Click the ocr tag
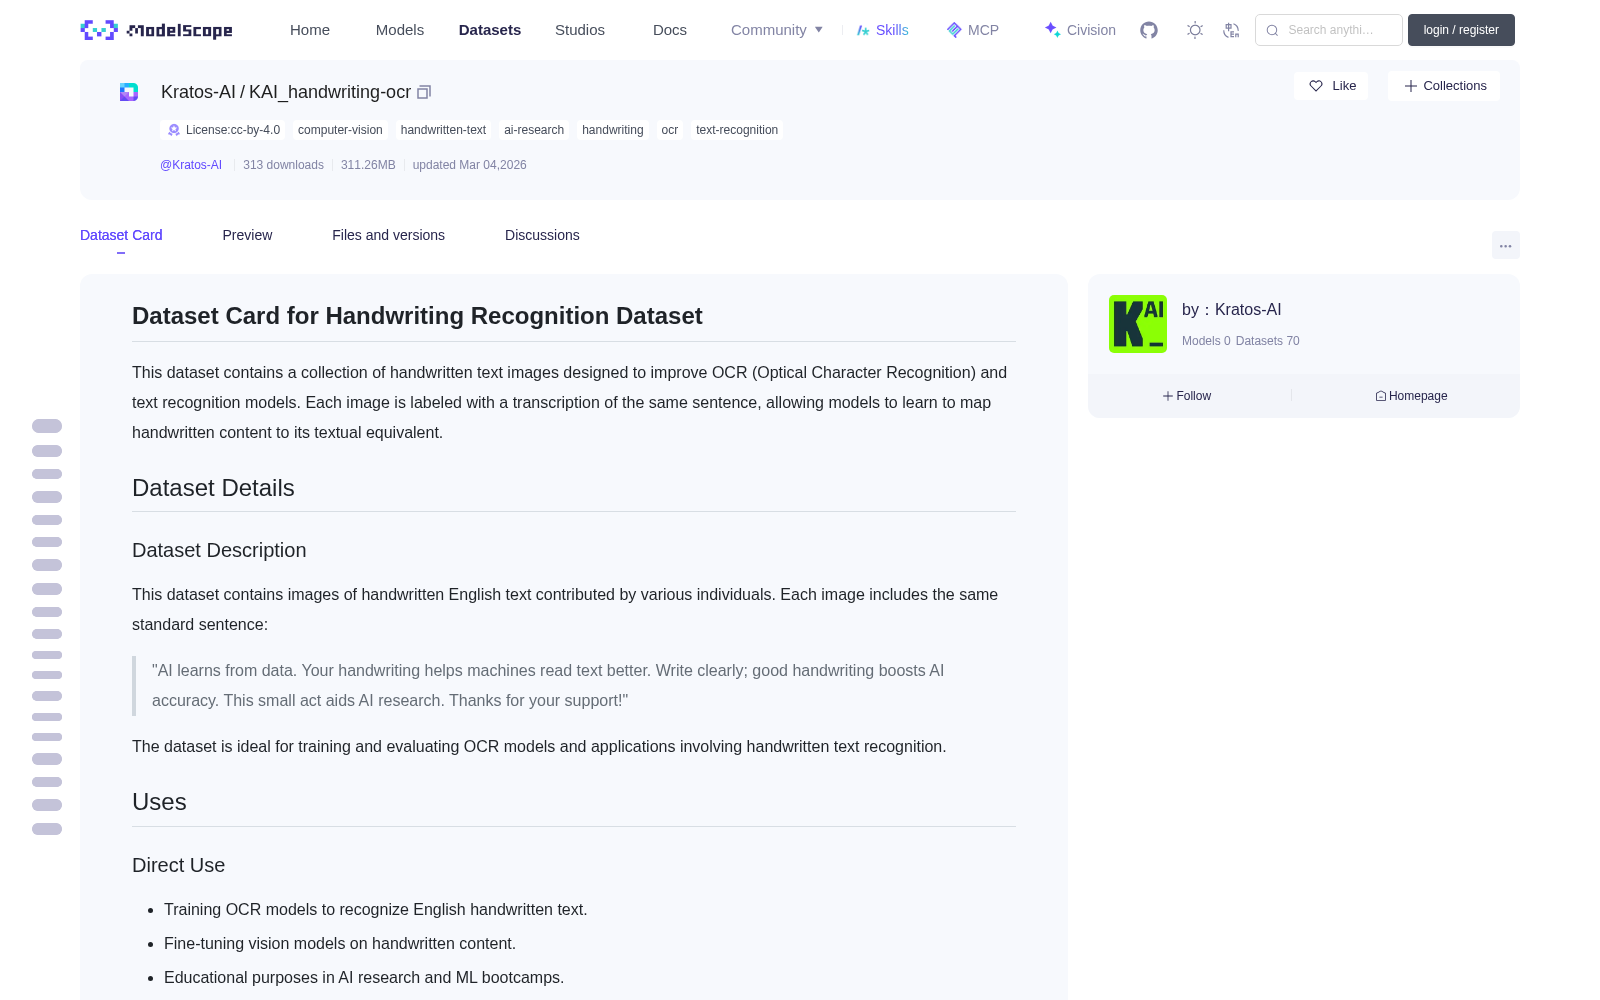The height and width of the screenshot is (1000, 1600). pos(670,130)
